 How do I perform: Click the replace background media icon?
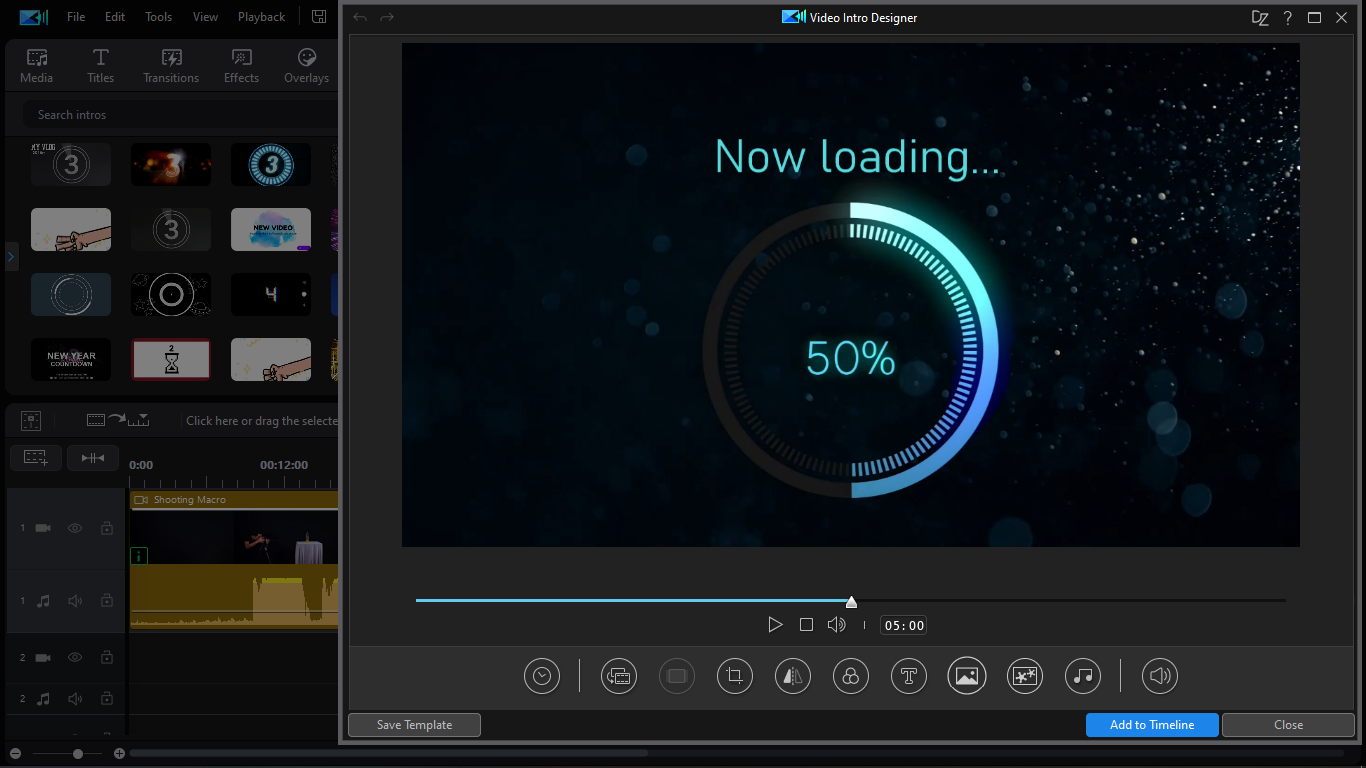tap(619, 676)
